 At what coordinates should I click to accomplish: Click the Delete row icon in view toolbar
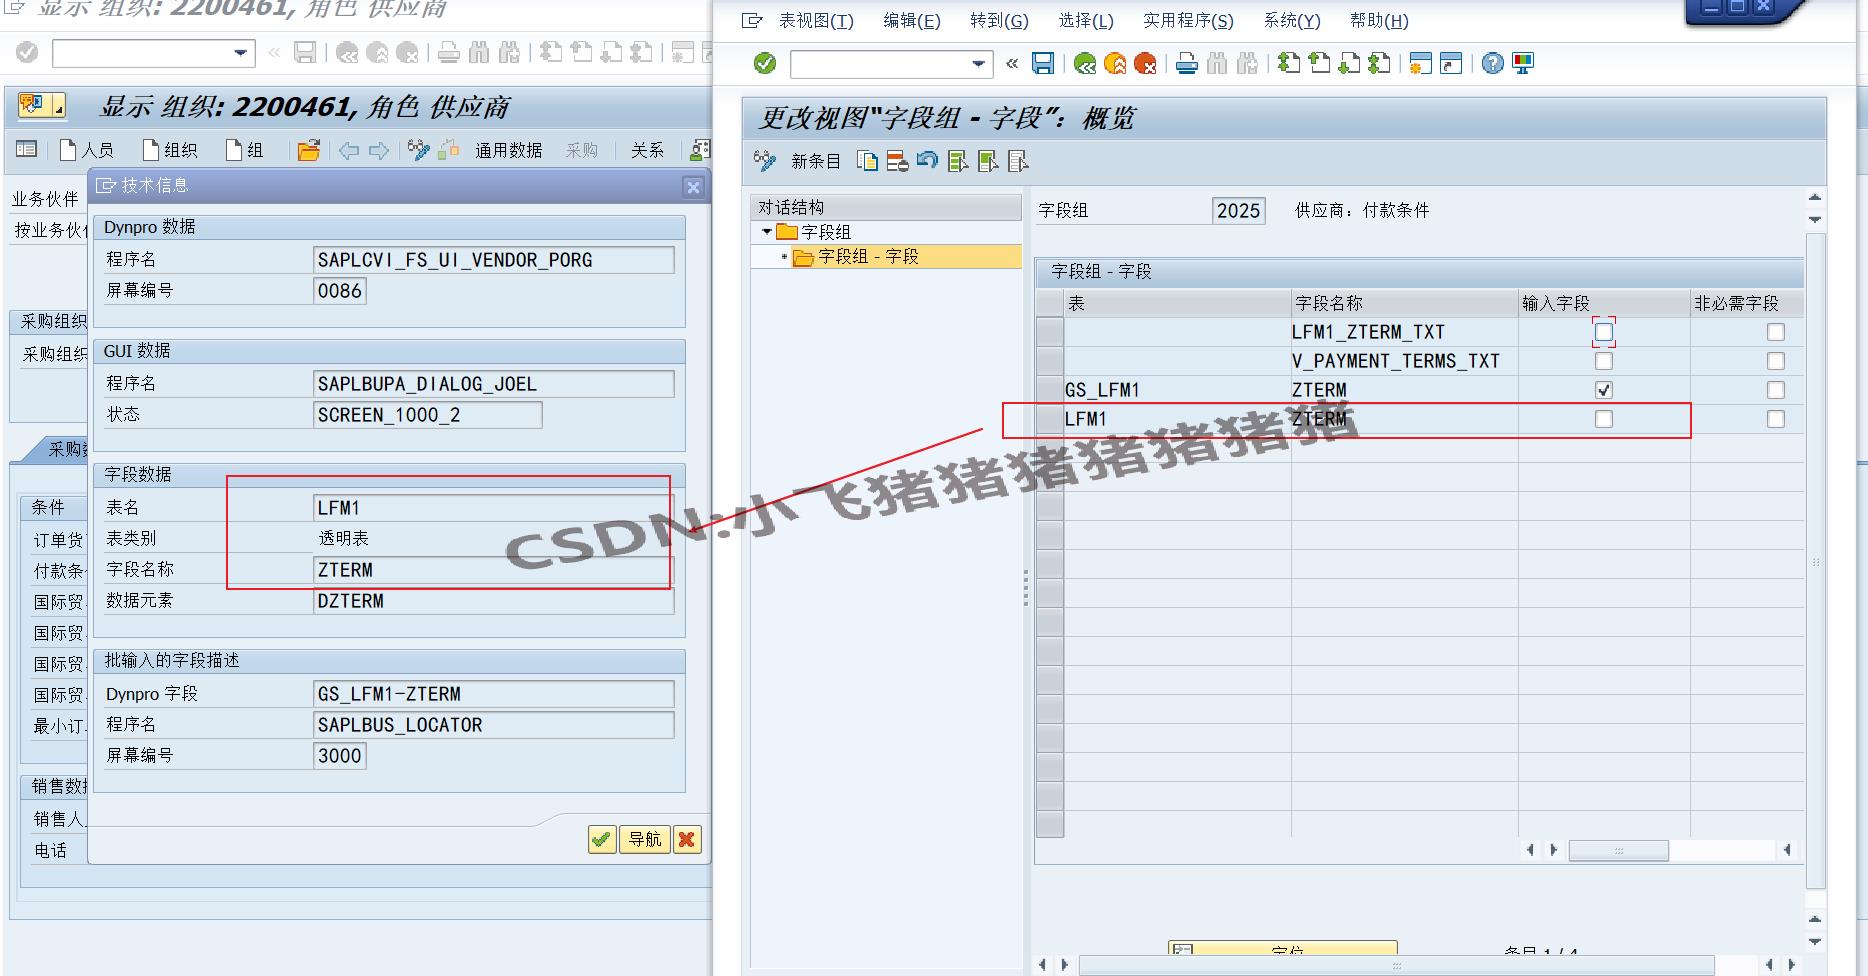[898, 161]
